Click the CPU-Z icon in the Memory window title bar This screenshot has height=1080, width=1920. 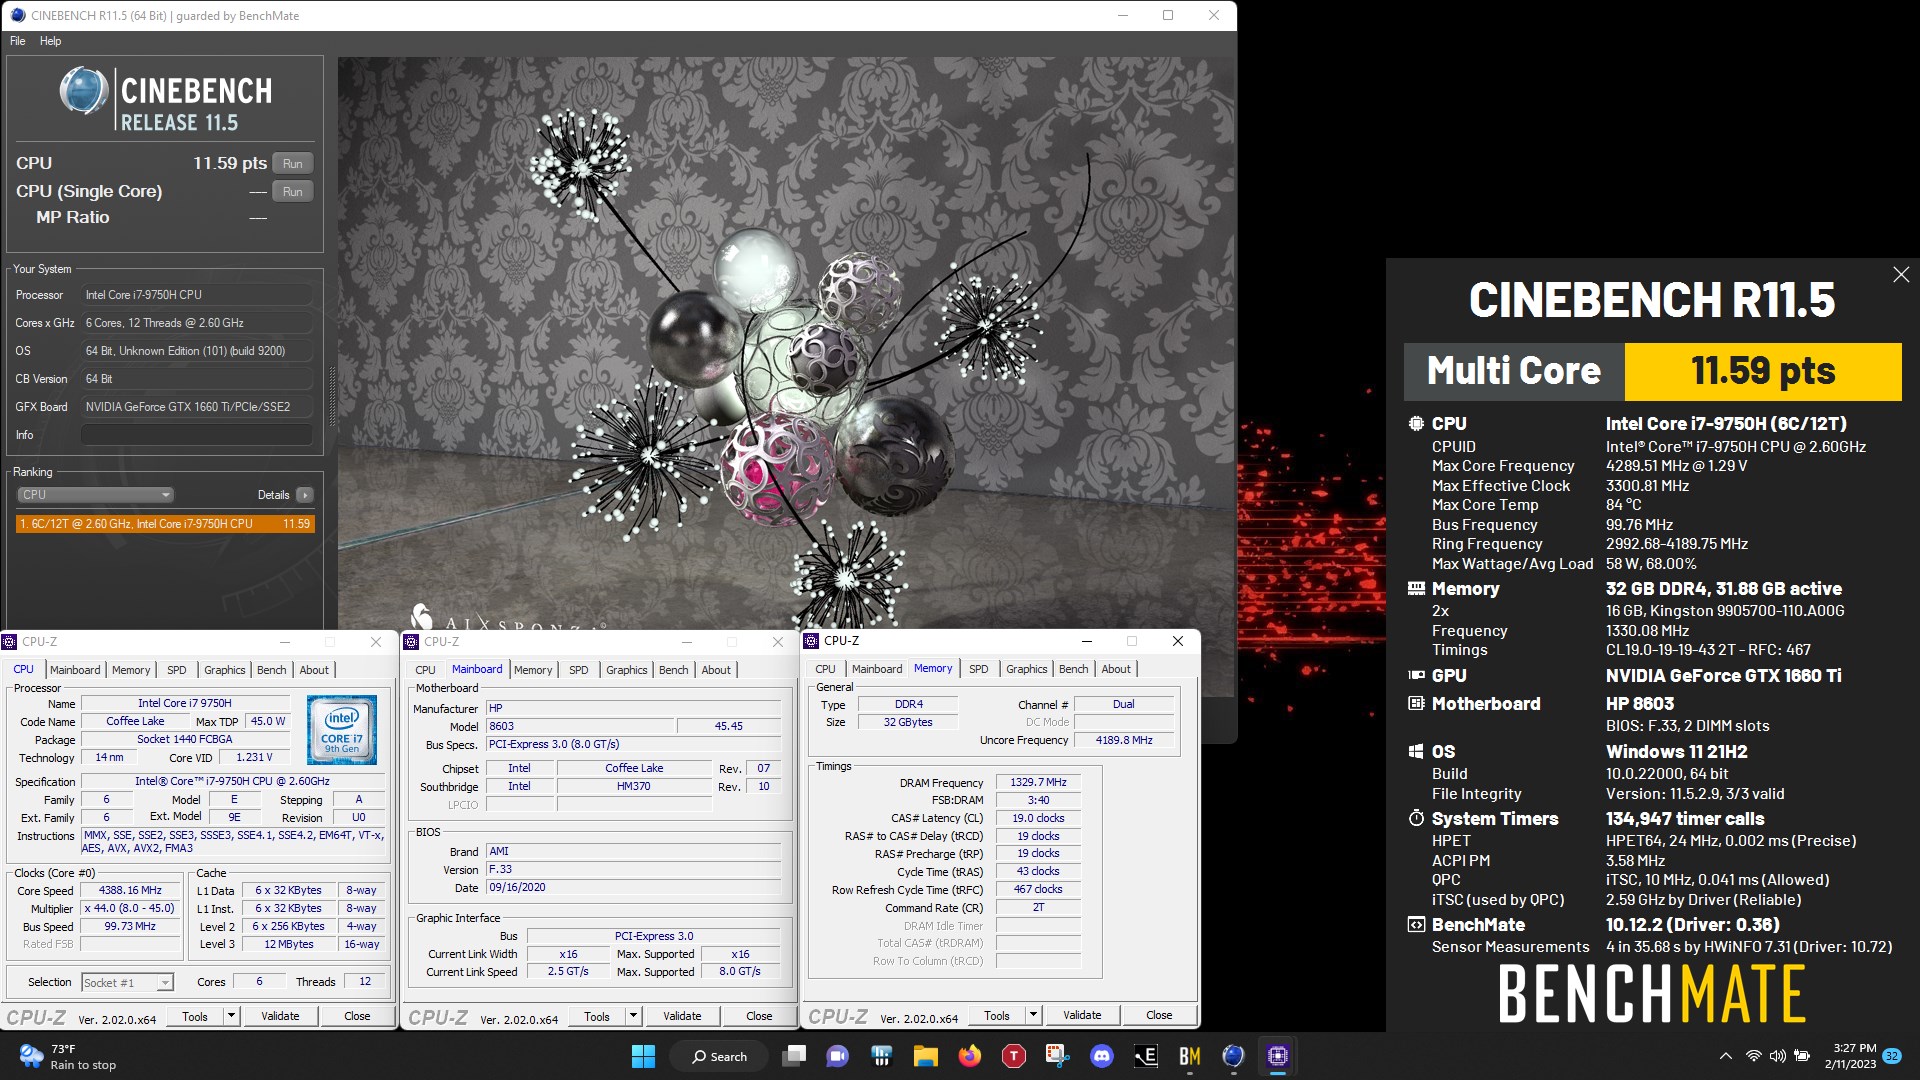pyautogui.click(x=811, y=641)
